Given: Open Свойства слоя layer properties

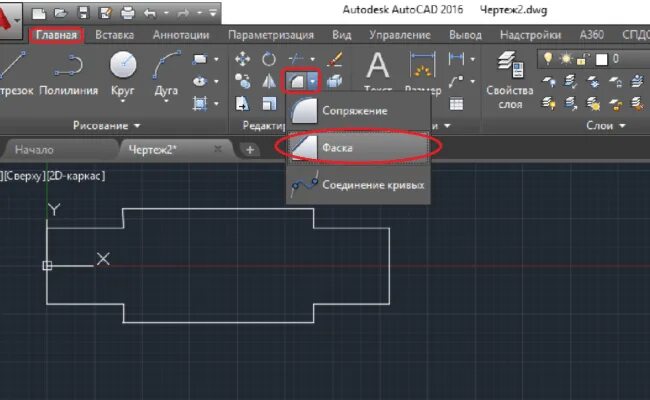Looking at the screenshot, I should tap(510, 80).
